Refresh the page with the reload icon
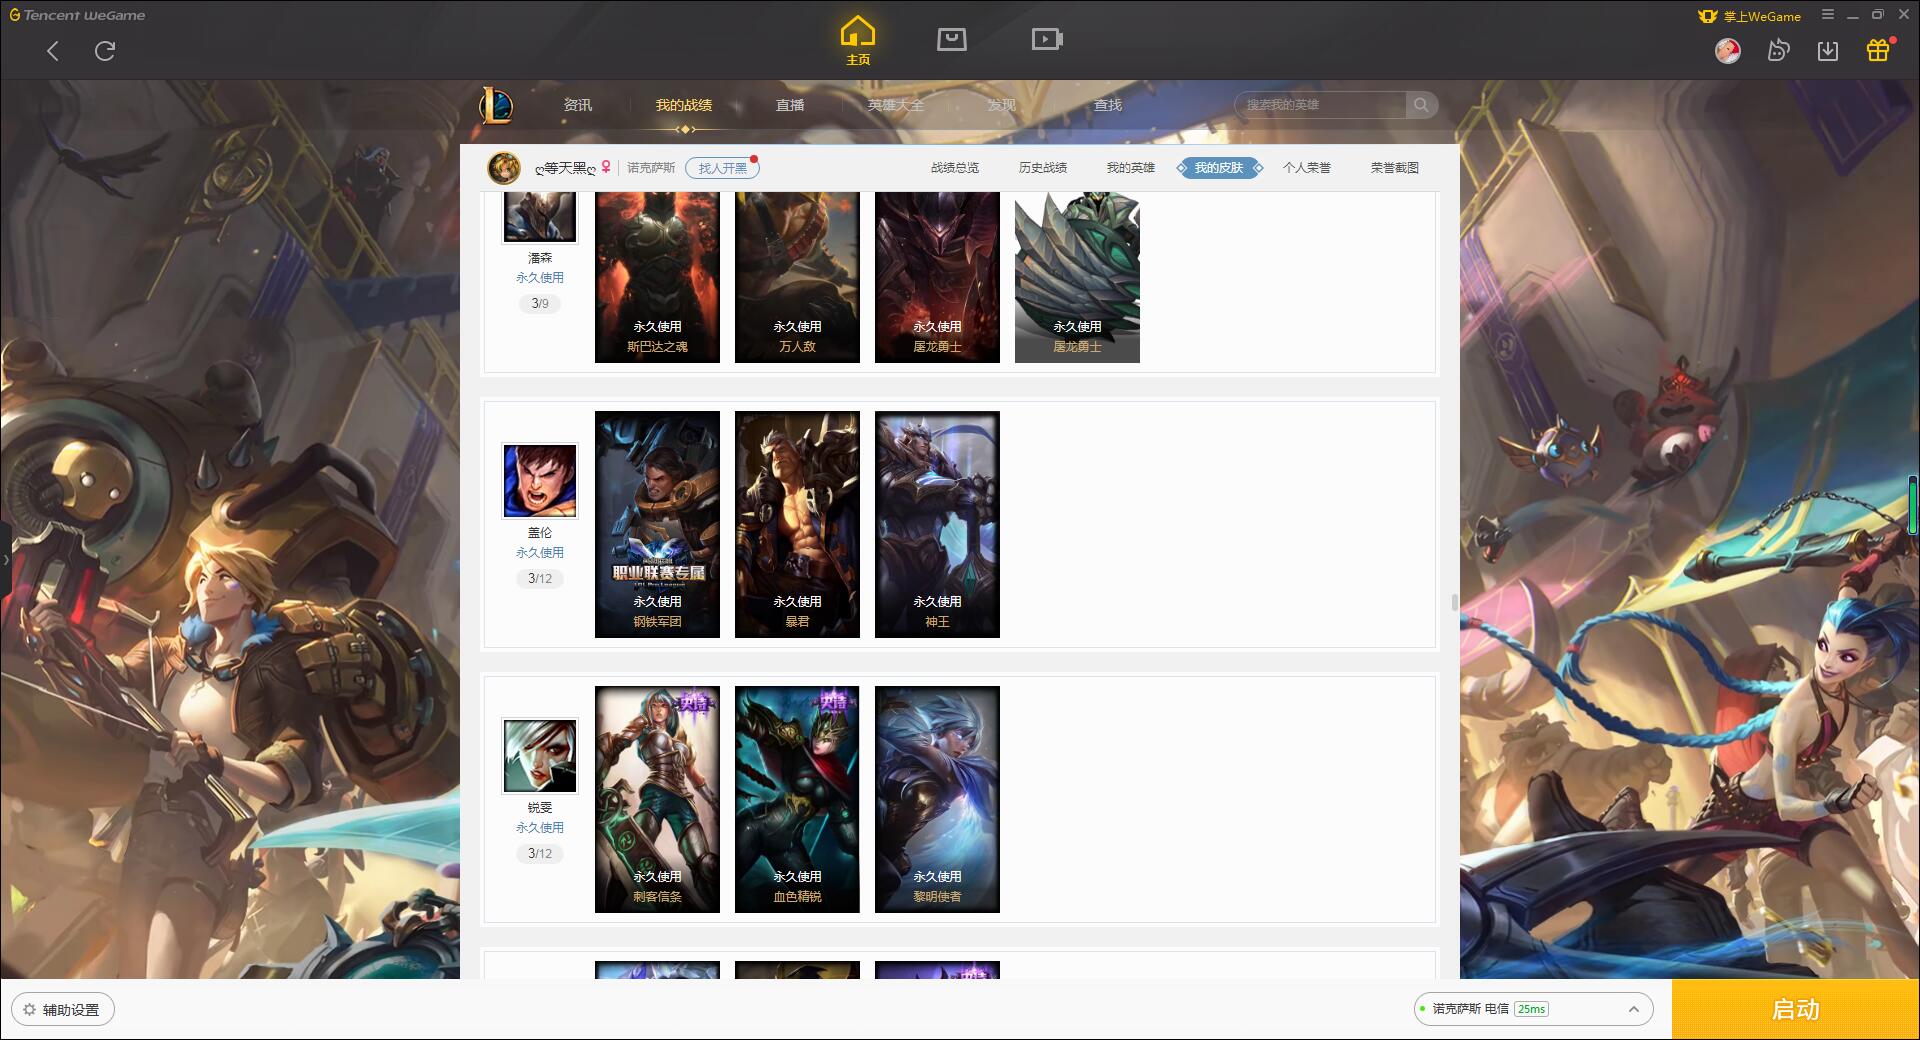The image size is (1920, 1040). click(105, 51)
